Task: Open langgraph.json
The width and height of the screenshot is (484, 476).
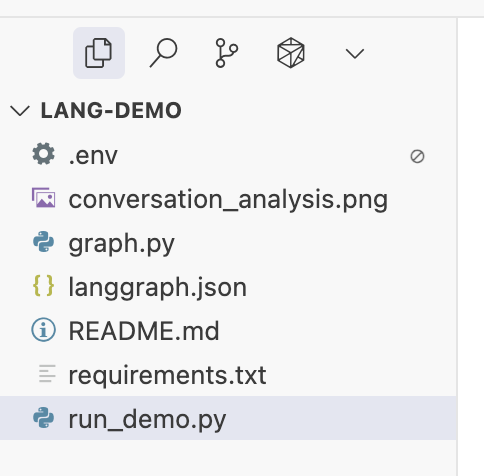Action: [x=157, y=287]
